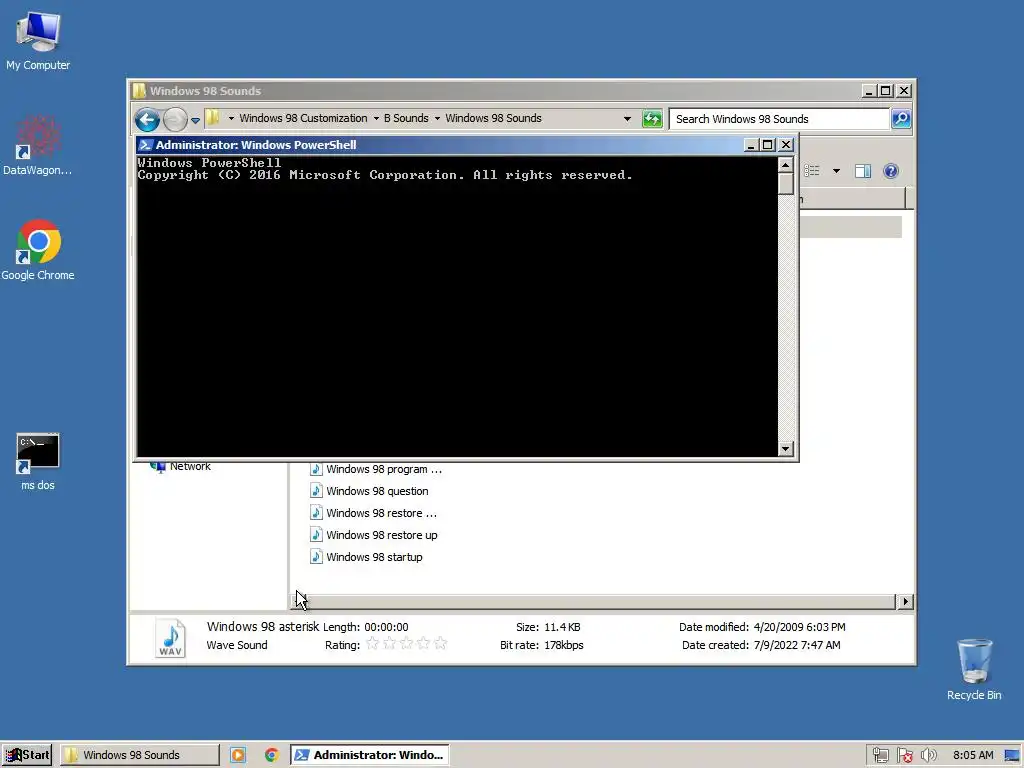Click the Size 11.4 KB value
This screenshot has height=768, width=1024.
(562, 627)
